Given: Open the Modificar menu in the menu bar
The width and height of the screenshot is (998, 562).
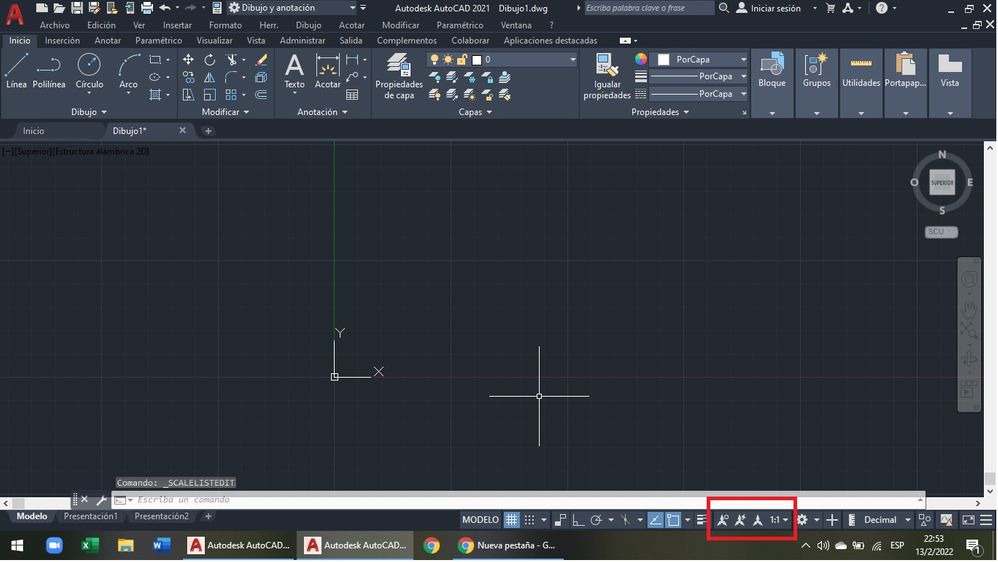Looking at the screenshot, I should pos(400,25).
